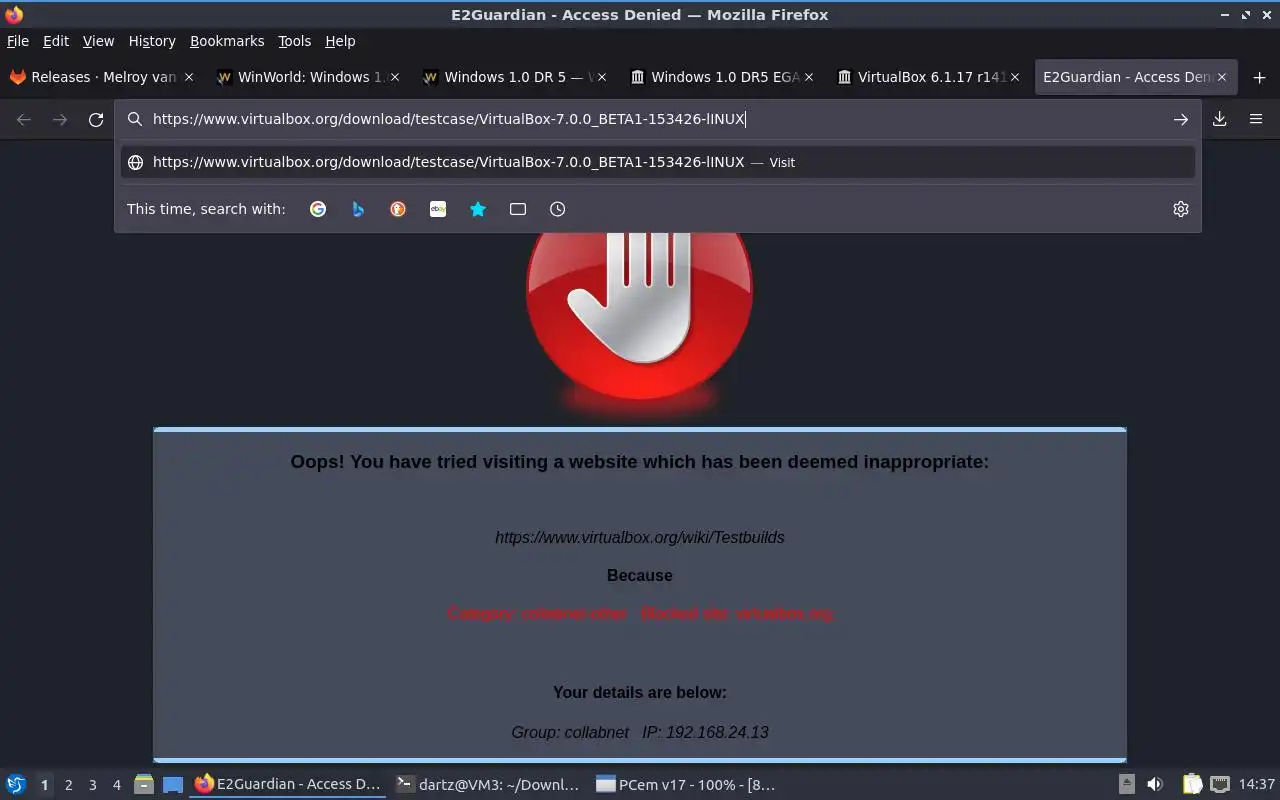This screenshot has width=1280, height=800.
Task: Open clipboard manager tray icon
Action: (1192, 784)
